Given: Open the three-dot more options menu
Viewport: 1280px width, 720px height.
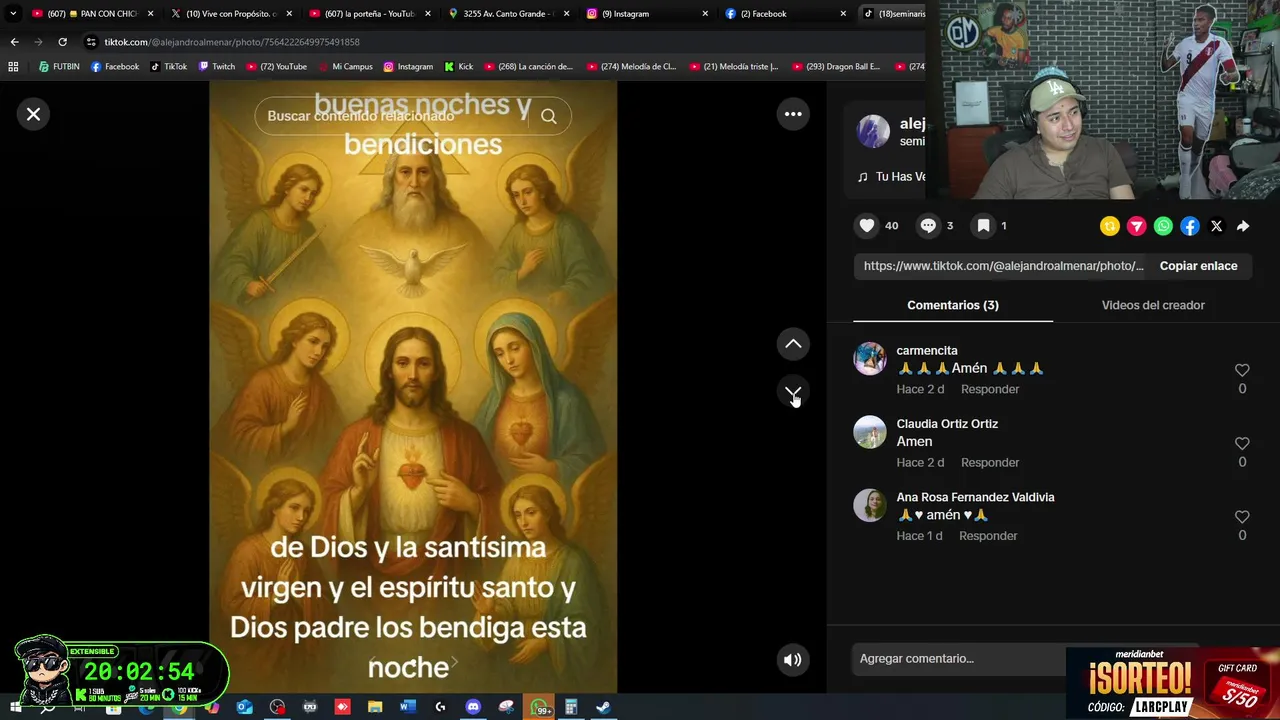Looking at the screenshot, I should (793, 114).
